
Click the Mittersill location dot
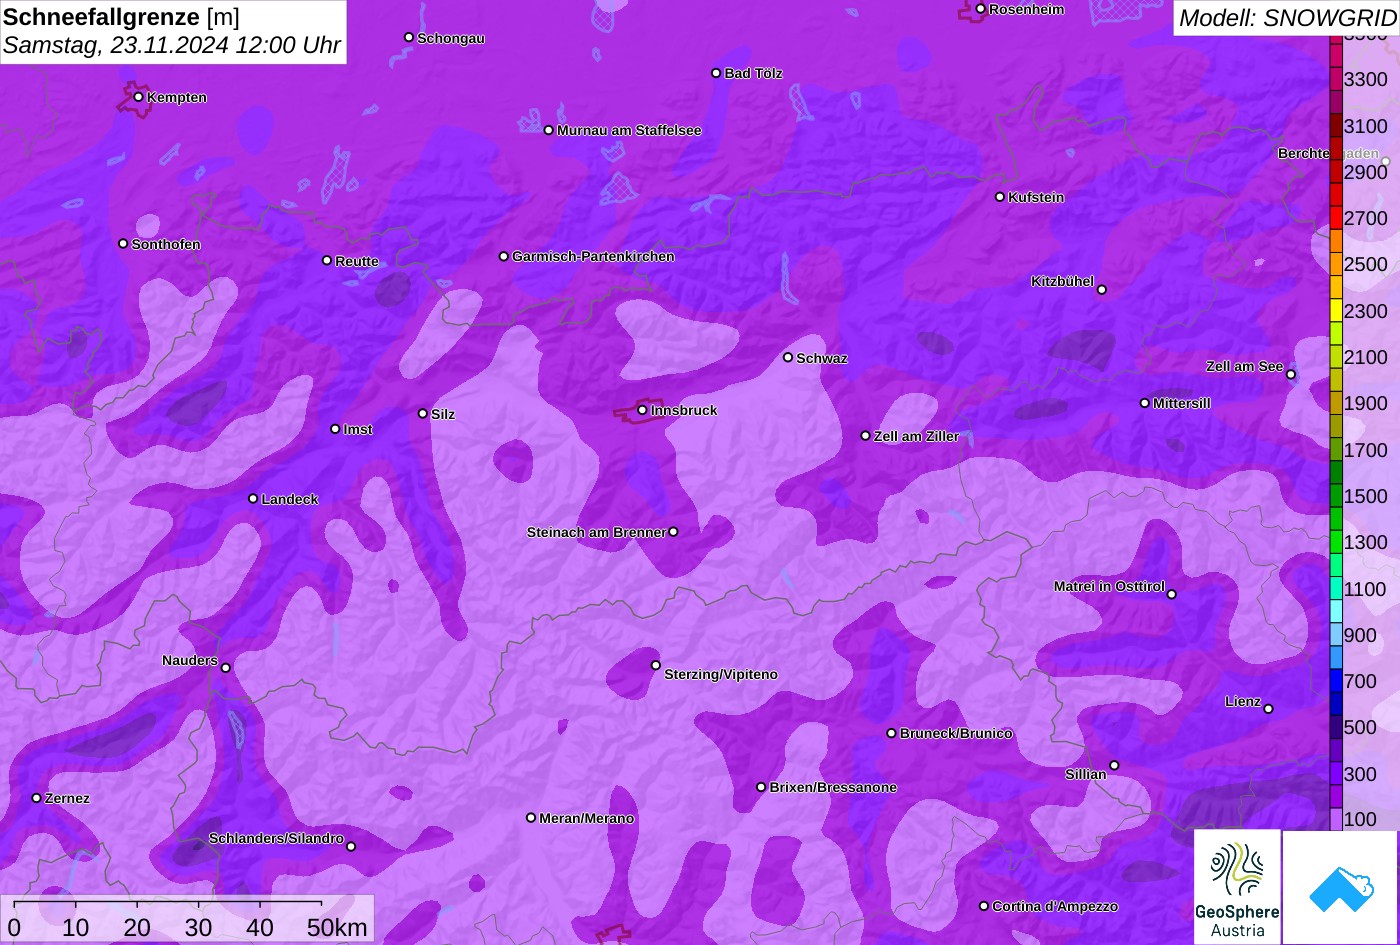click(x=1145, y=403)
